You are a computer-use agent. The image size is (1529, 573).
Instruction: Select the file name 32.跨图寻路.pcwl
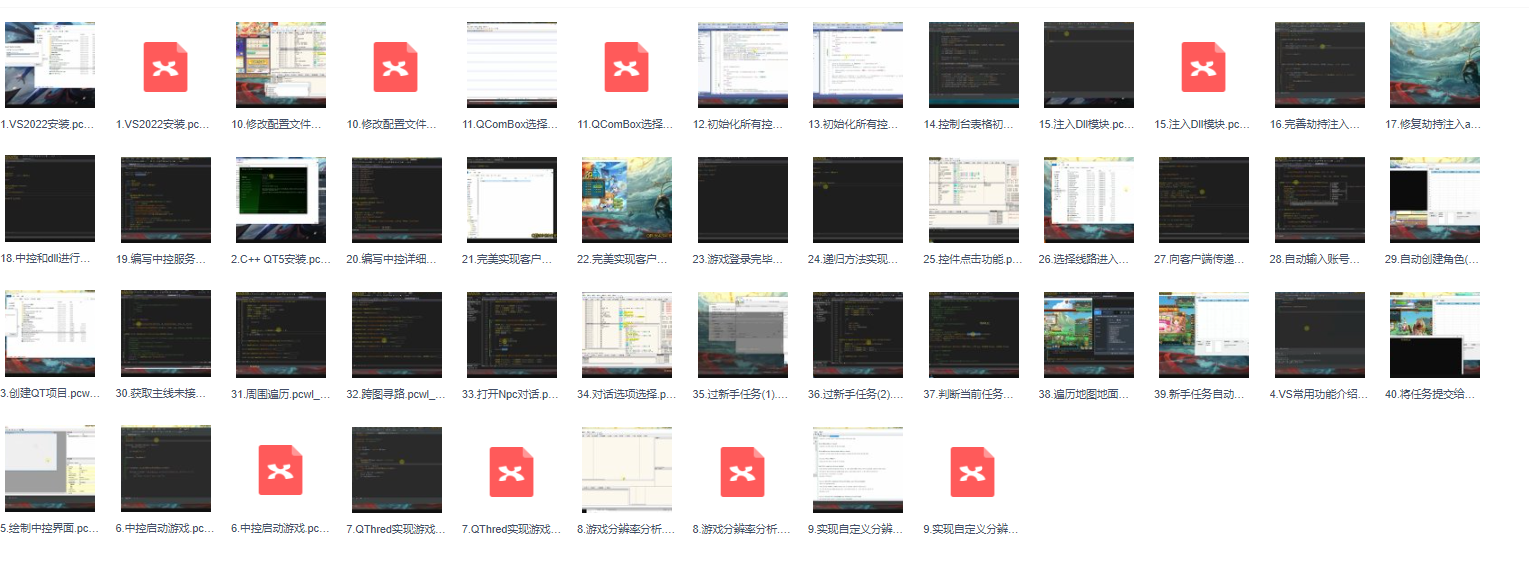click(x=397, y=394)
